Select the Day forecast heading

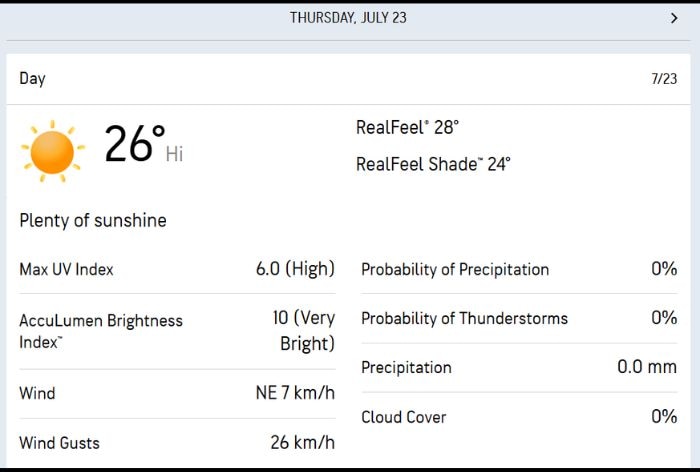pos(33,79)
